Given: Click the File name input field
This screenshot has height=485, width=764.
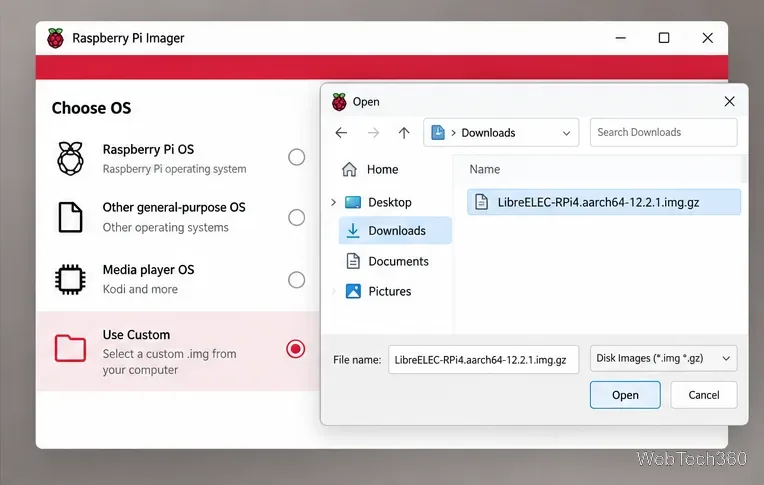Looking at the screenshot, I should [x=483, y=360].
